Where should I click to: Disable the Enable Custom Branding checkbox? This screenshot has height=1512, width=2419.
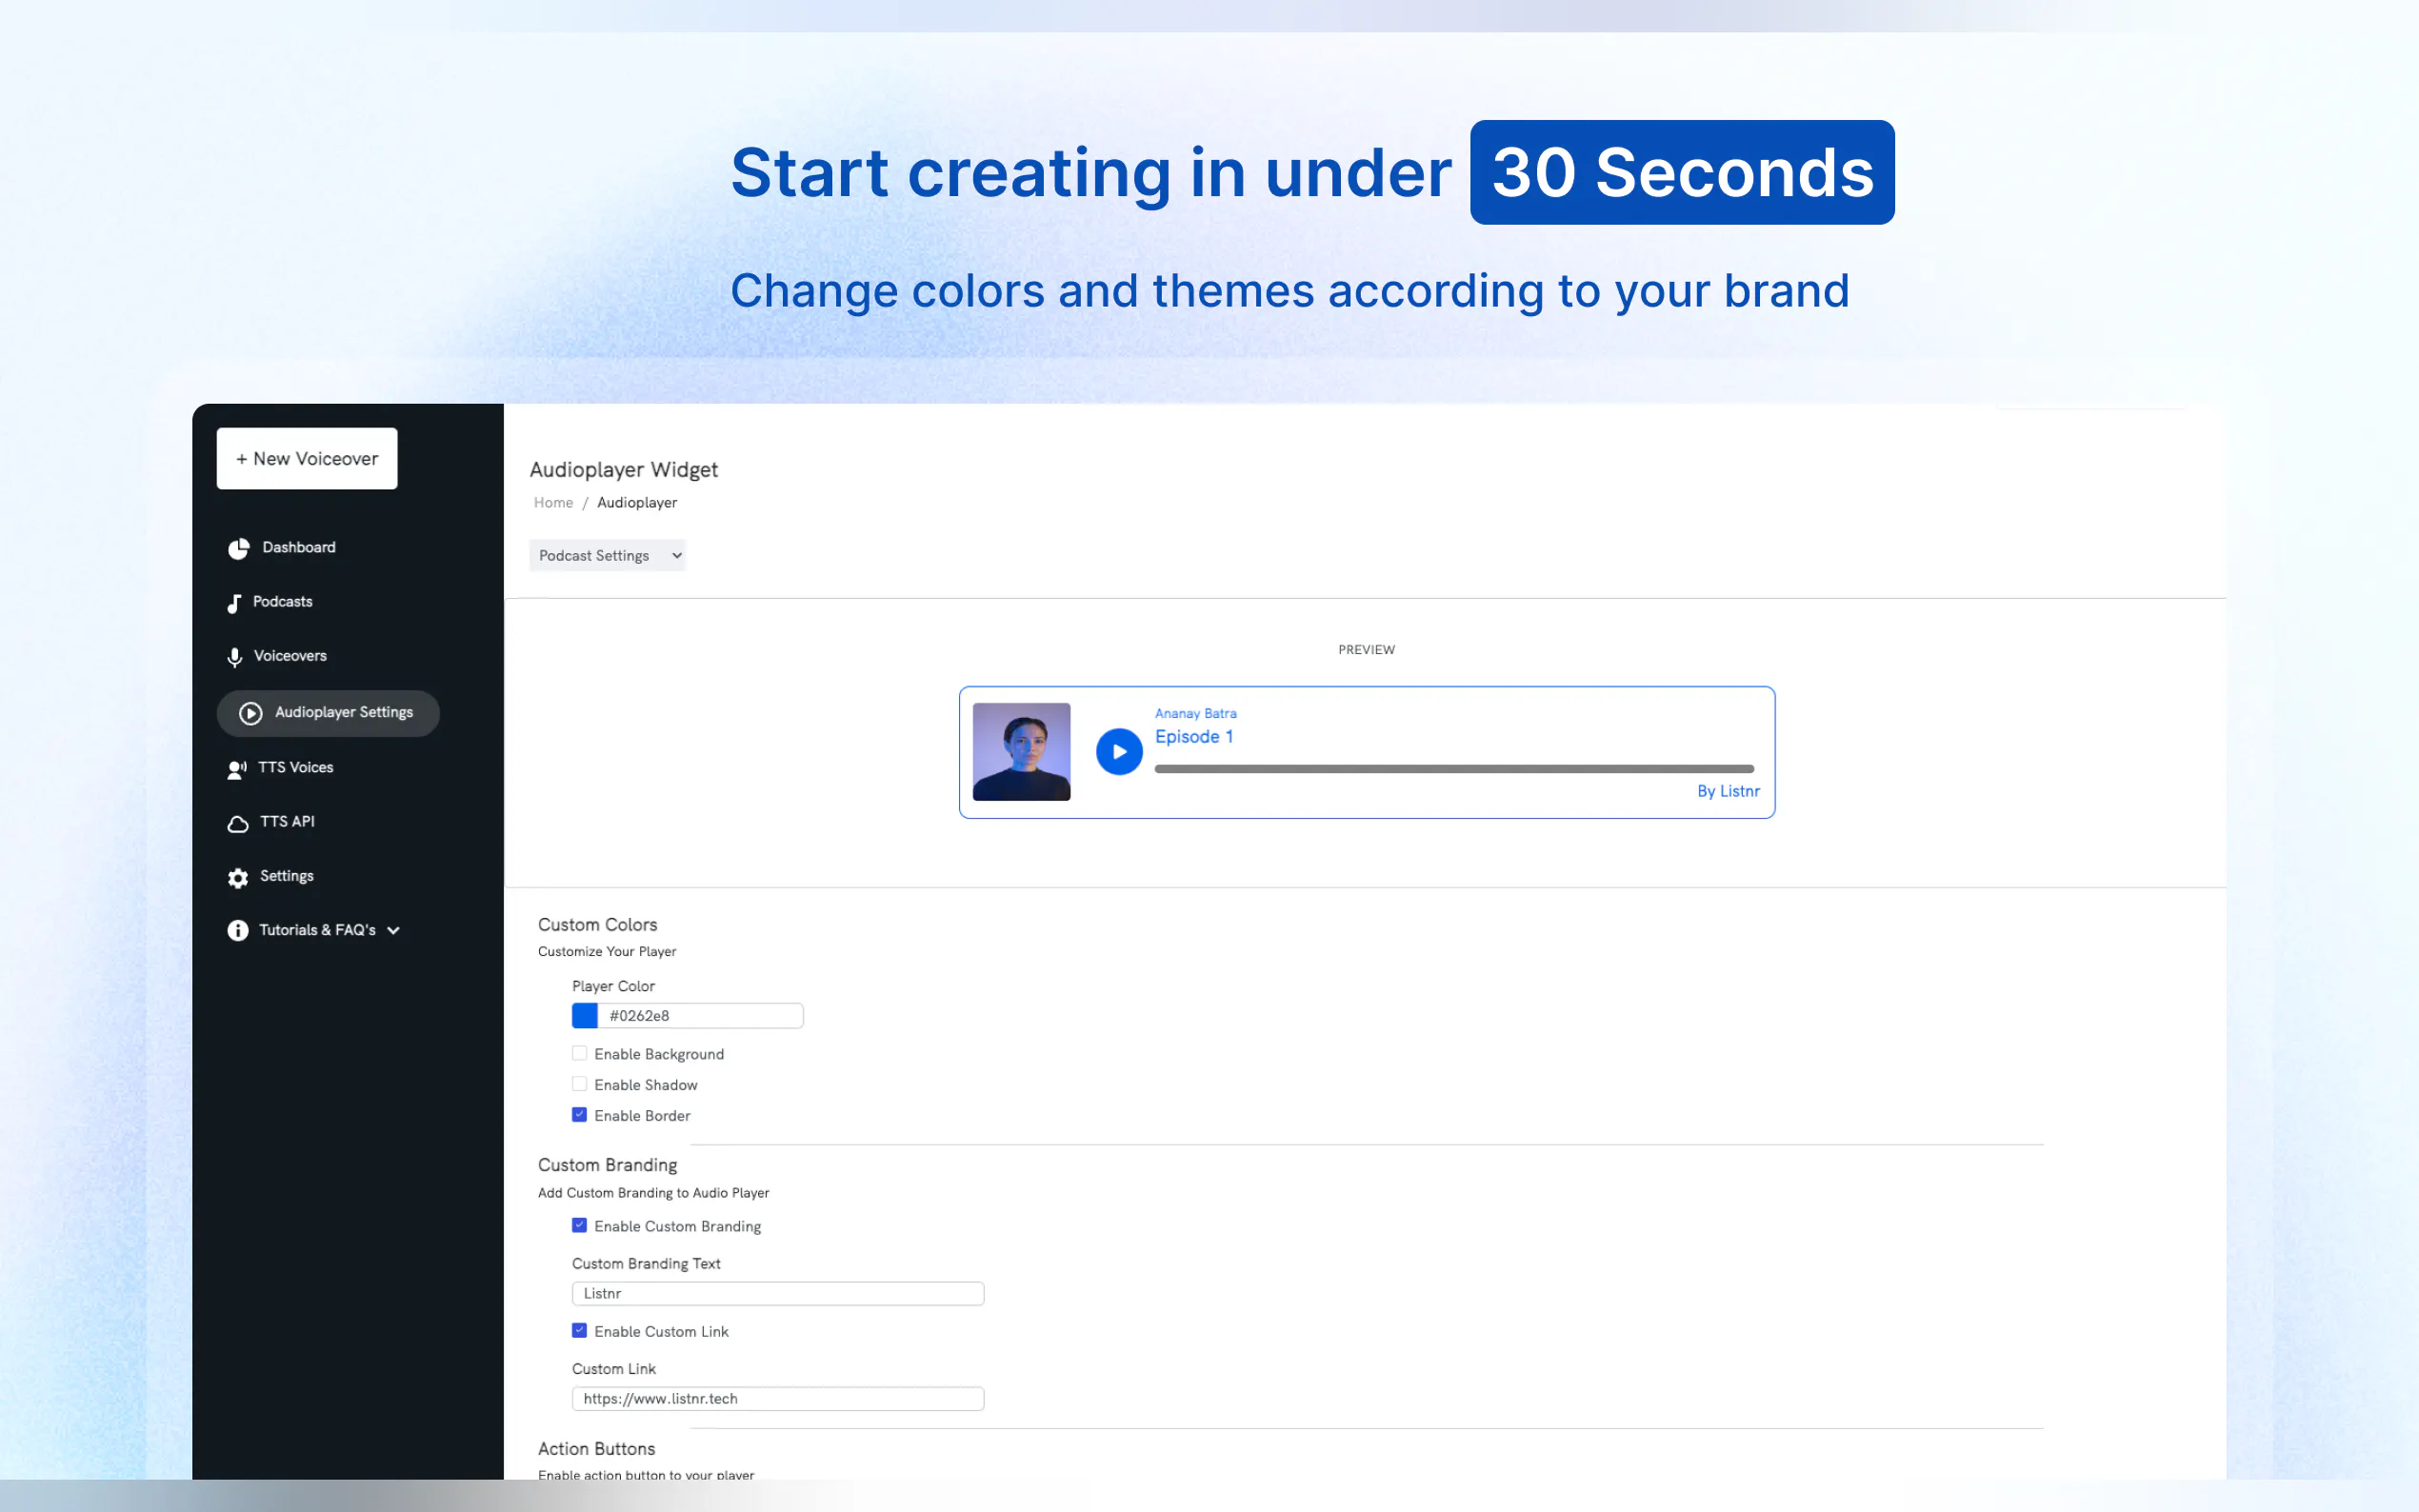pos(579,1225)
